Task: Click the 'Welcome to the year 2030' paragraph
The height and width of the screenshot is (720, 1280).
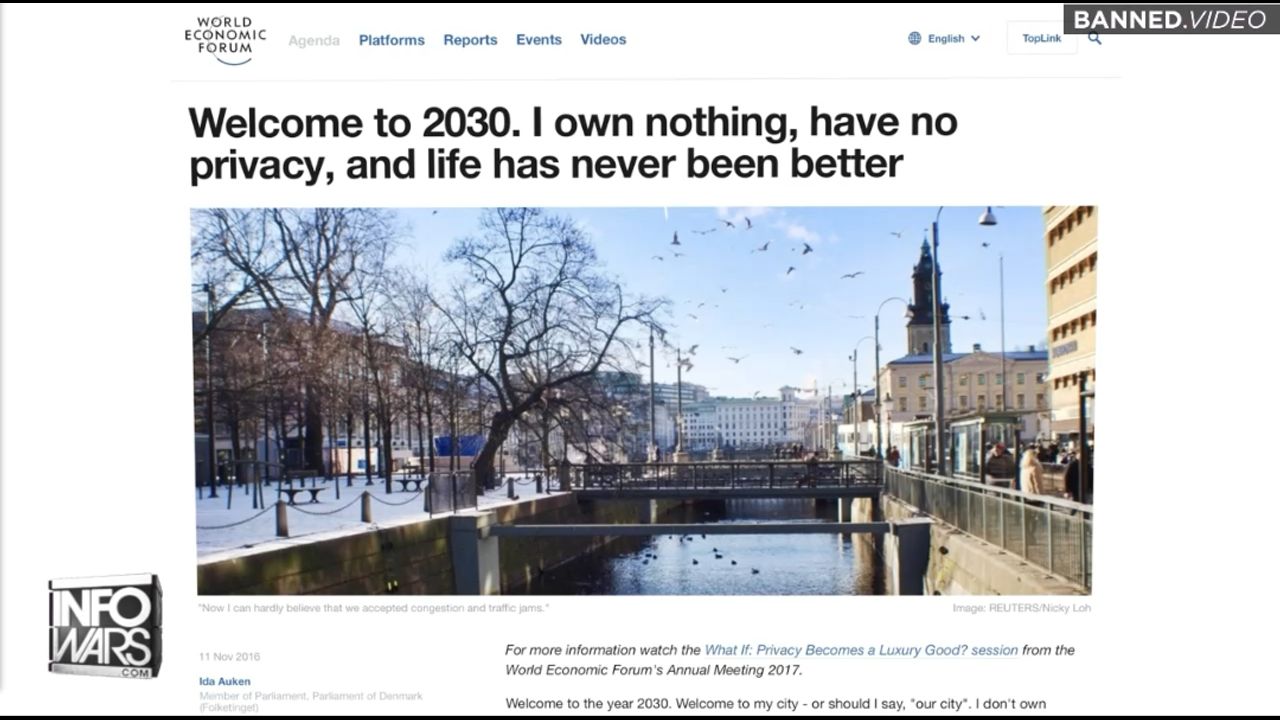Action: pos(775,704)
